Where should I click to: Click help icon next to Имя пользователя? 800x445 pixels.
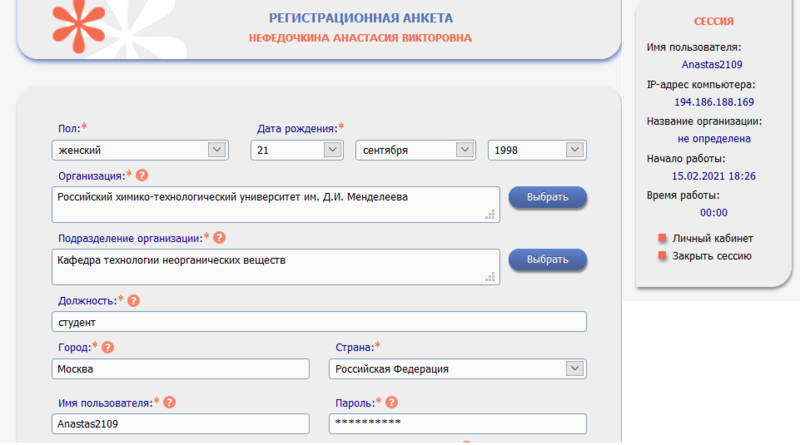point(169,402)
